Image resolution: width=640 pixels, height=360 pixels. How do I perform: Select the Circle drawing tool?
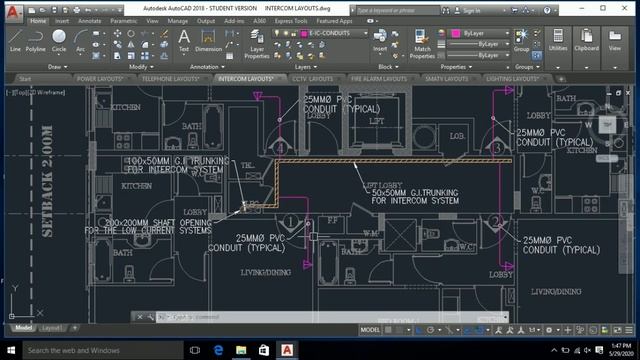[x=59, y=40]
